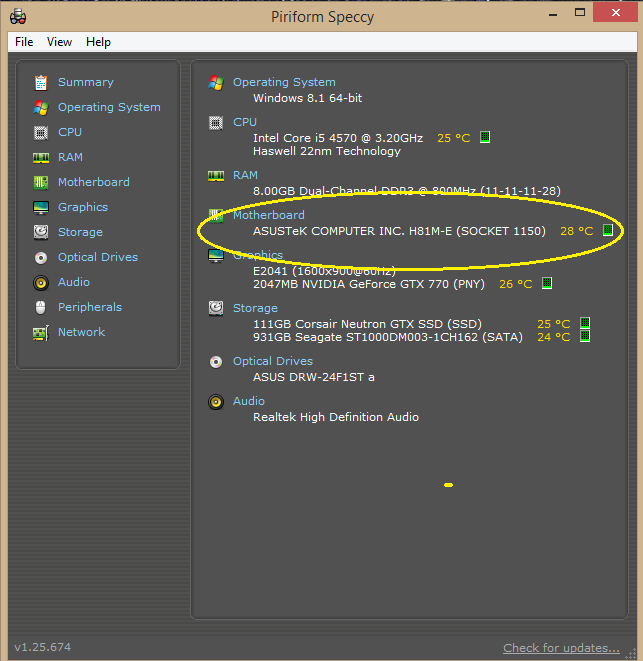
Task: Click the CPU 25 °C temperature value
Action: (x=453, y=138)
